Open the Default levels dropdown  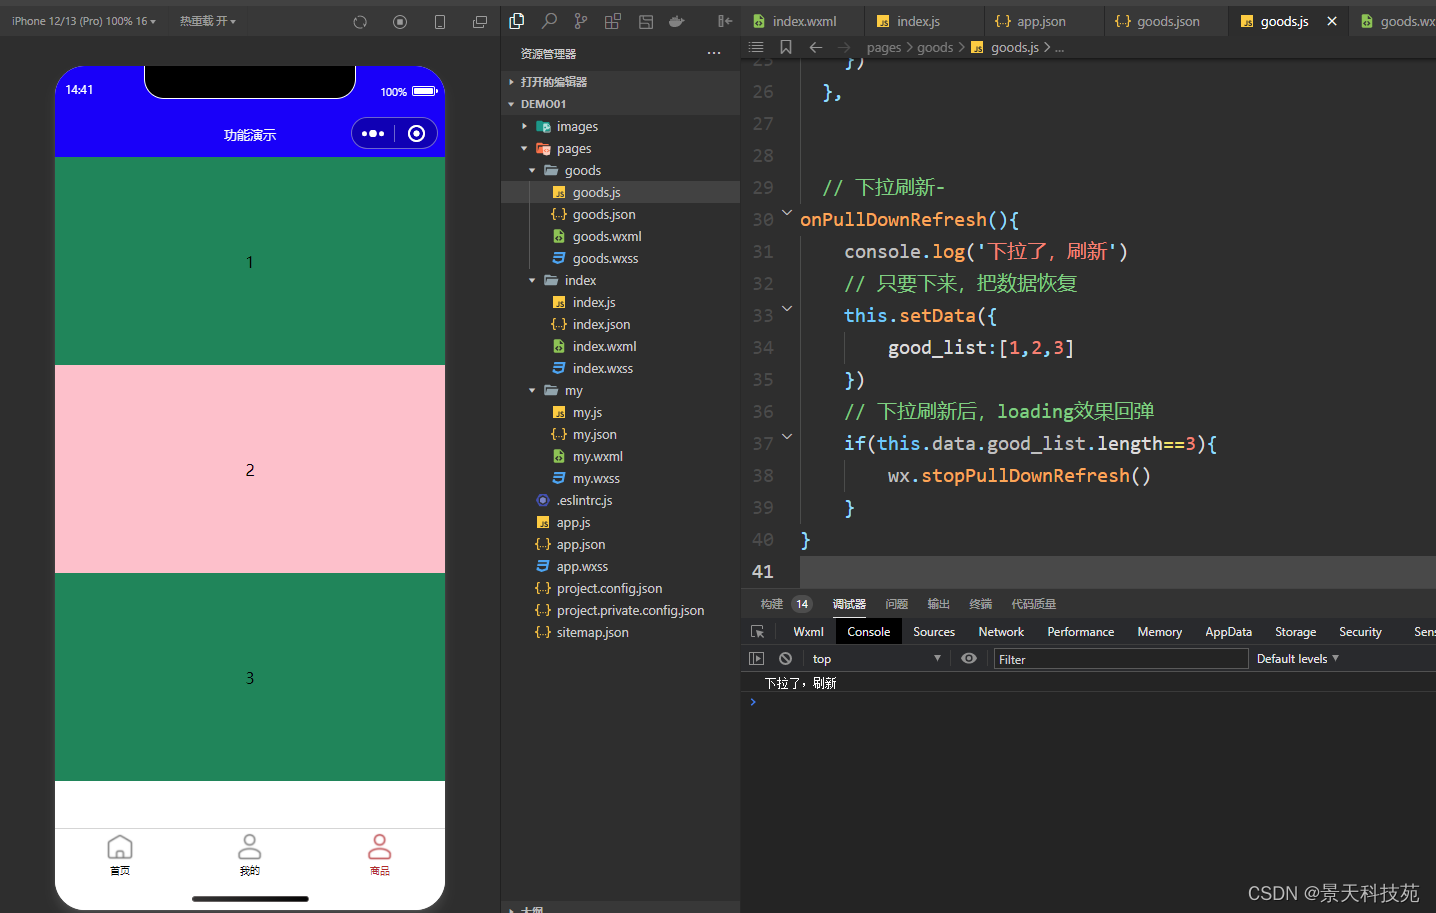tap(1297, 659)
